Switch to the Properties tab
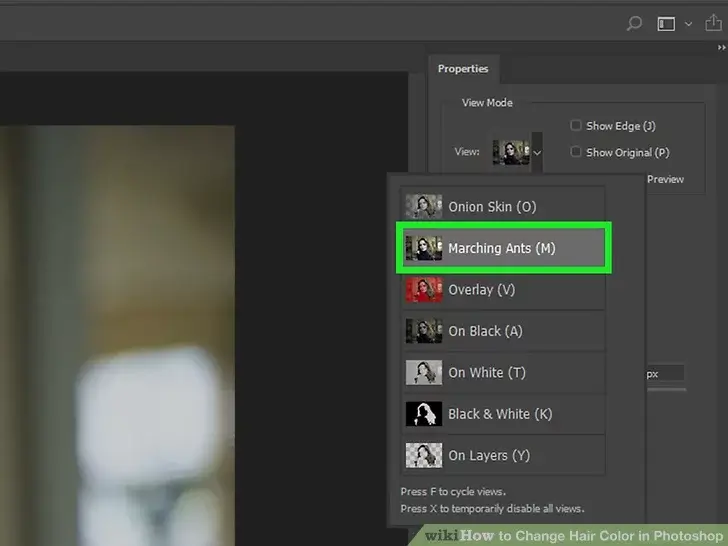 (463, 69)
